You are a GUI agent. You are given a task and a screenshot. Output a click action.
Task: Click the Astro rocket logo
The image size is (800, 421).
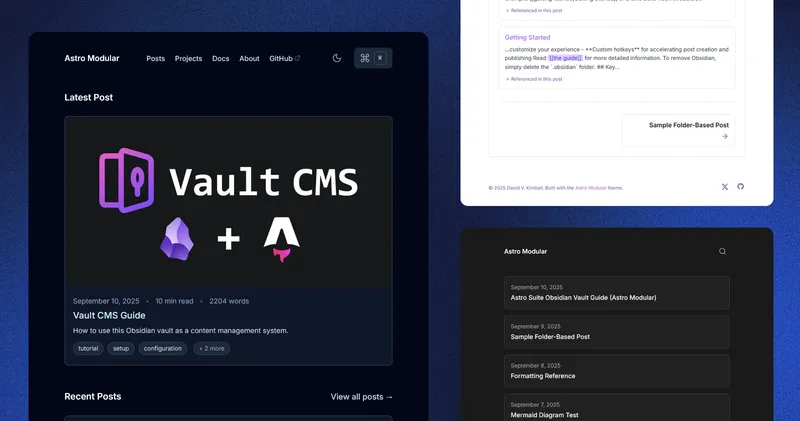pyautogui.click(x=282, y=239)
